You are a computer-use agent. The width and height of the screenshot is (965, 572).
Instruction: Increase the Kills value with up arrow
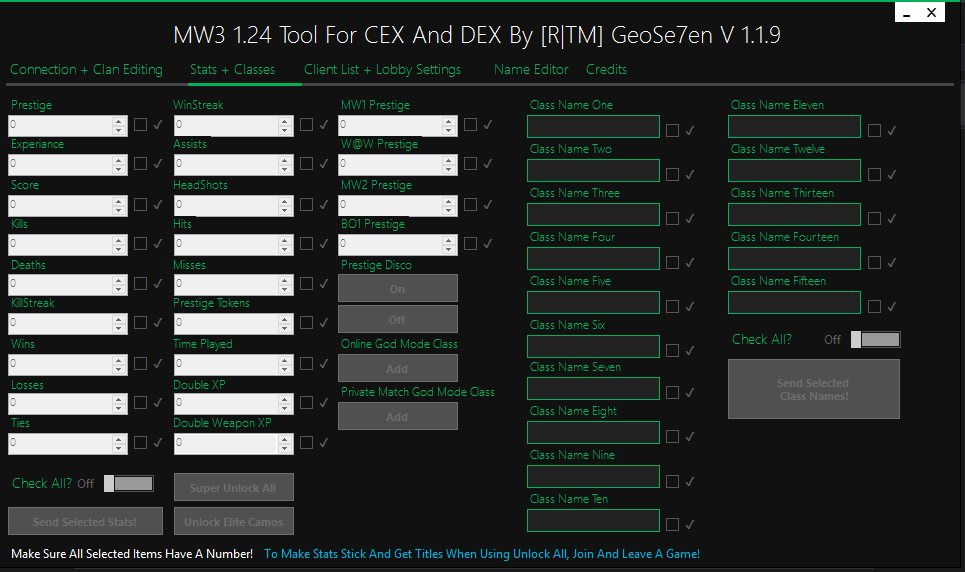[119, 240]
